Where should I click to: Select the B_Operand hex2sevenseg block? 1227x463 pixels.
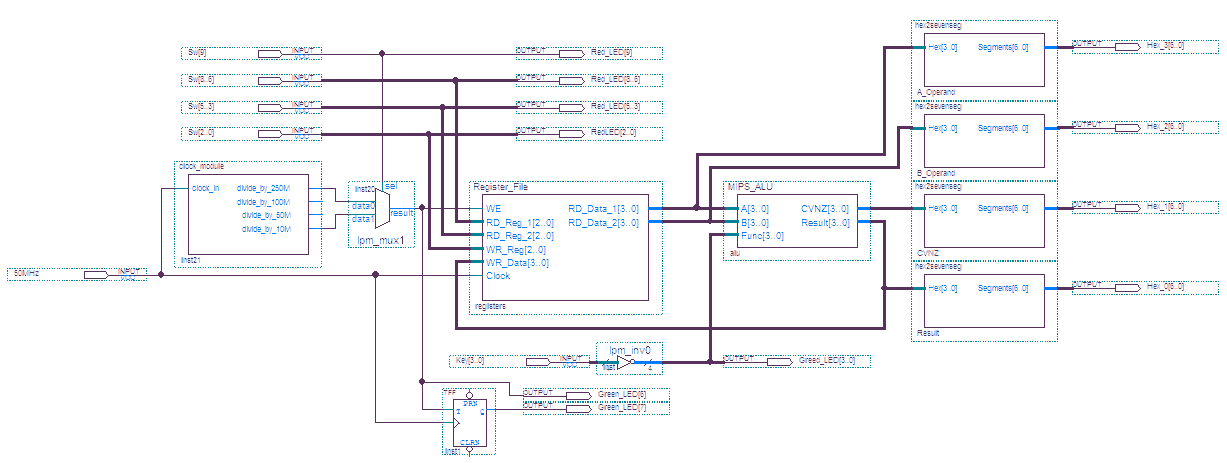[984, 138]
